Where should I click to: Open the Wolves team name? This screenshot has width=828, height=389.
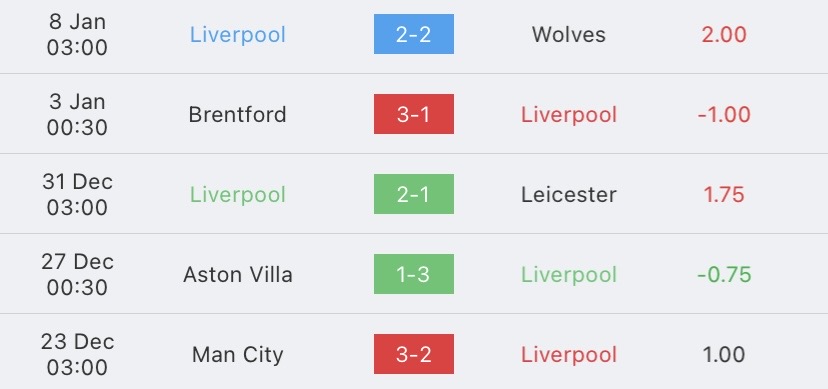[x=569, y=35]
